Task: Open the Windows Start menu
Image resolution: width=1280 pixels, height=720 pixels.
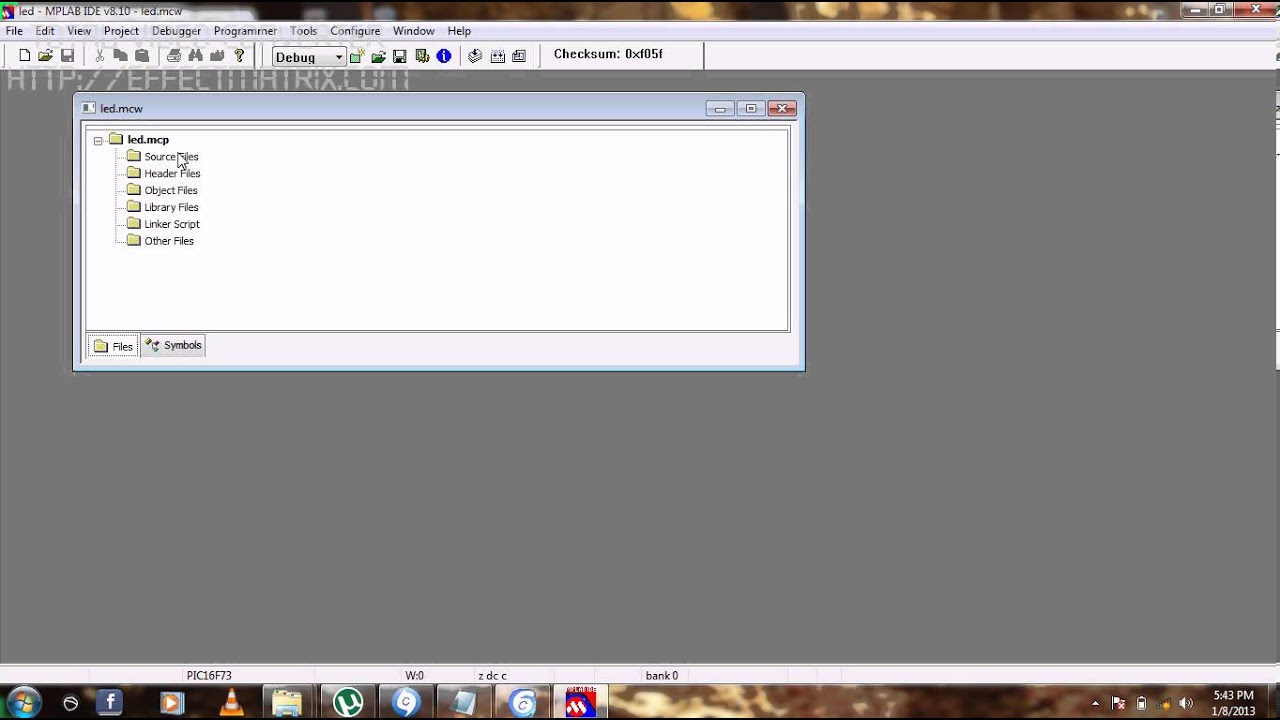Action: [x=23, y=702]
